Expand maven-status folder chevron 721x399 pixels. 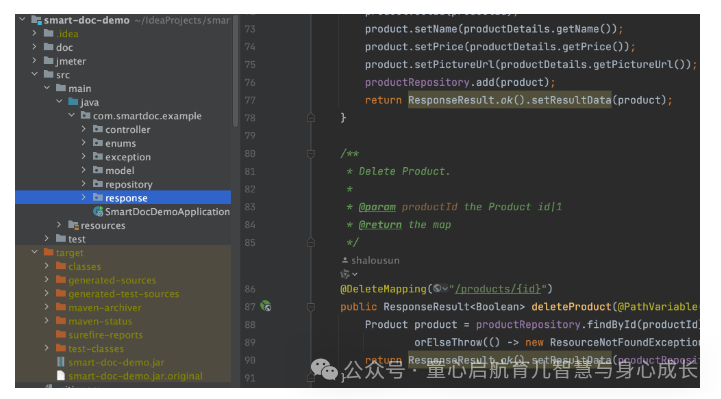click(47, 321)
